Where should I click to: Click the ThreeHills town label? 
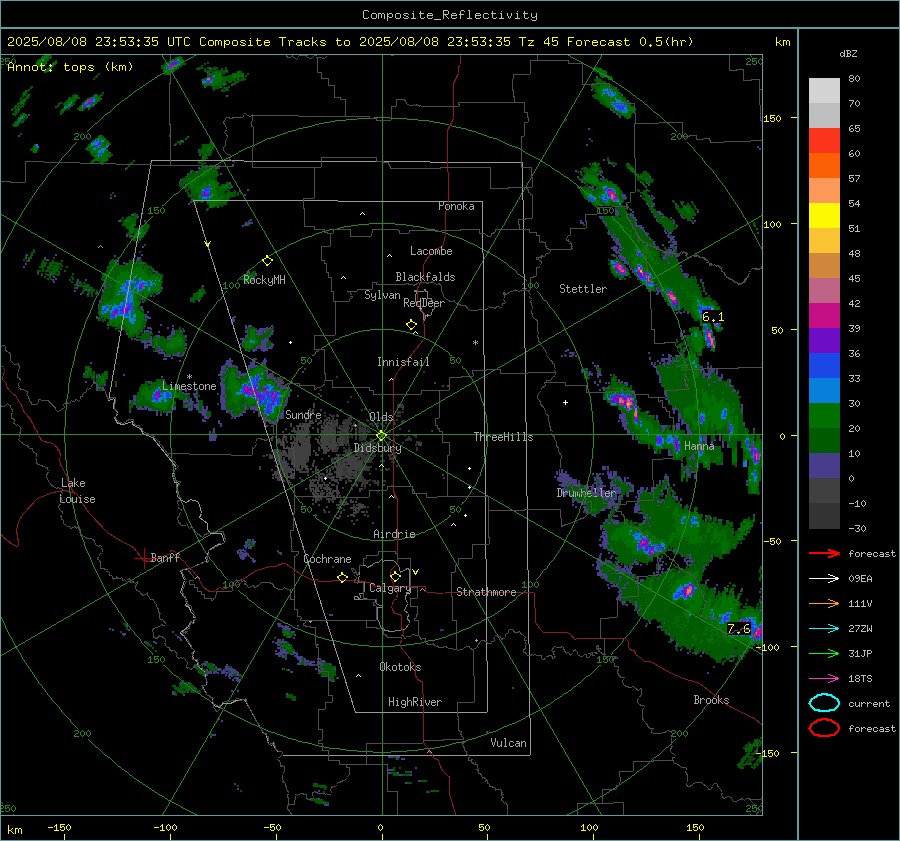(503, 437)
